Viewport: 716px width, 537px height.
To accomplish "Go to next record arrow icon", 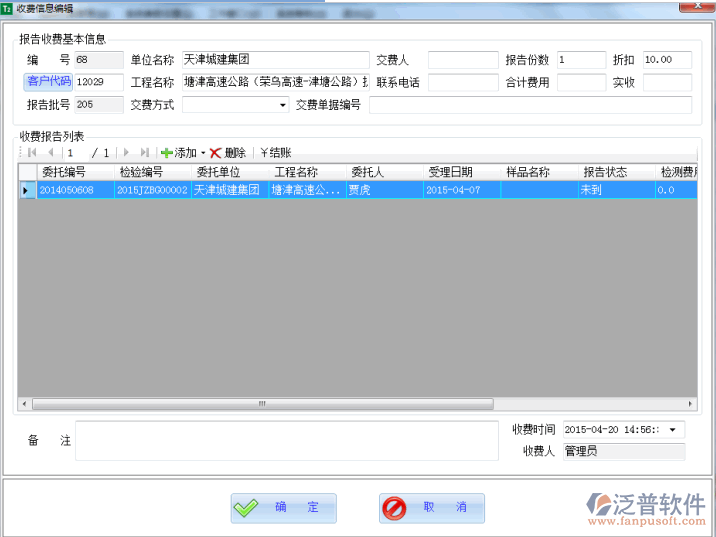I will pos(126,152).
